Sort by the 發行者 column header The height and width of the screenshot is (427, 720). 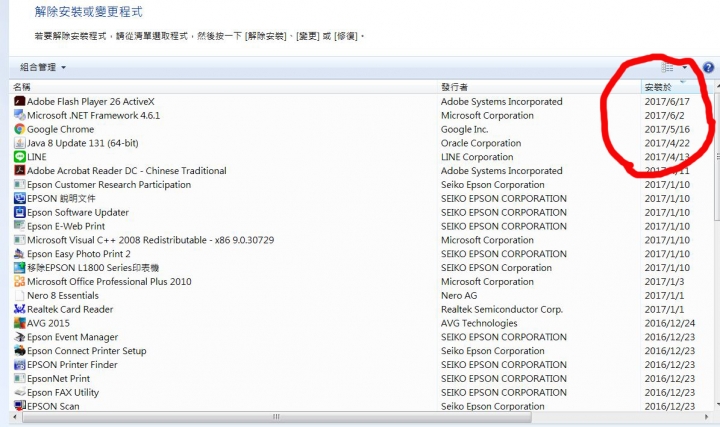coord(539,87)
